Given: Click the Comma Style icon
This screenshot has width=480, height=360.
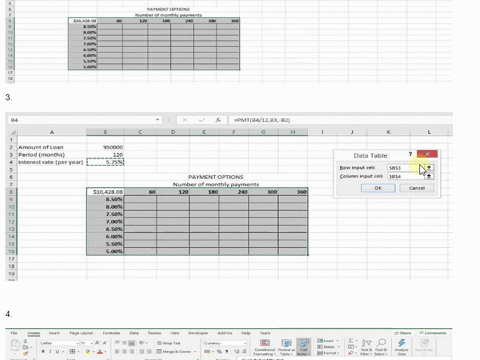Looking at the screenshot, I should [x=227, y=351].
